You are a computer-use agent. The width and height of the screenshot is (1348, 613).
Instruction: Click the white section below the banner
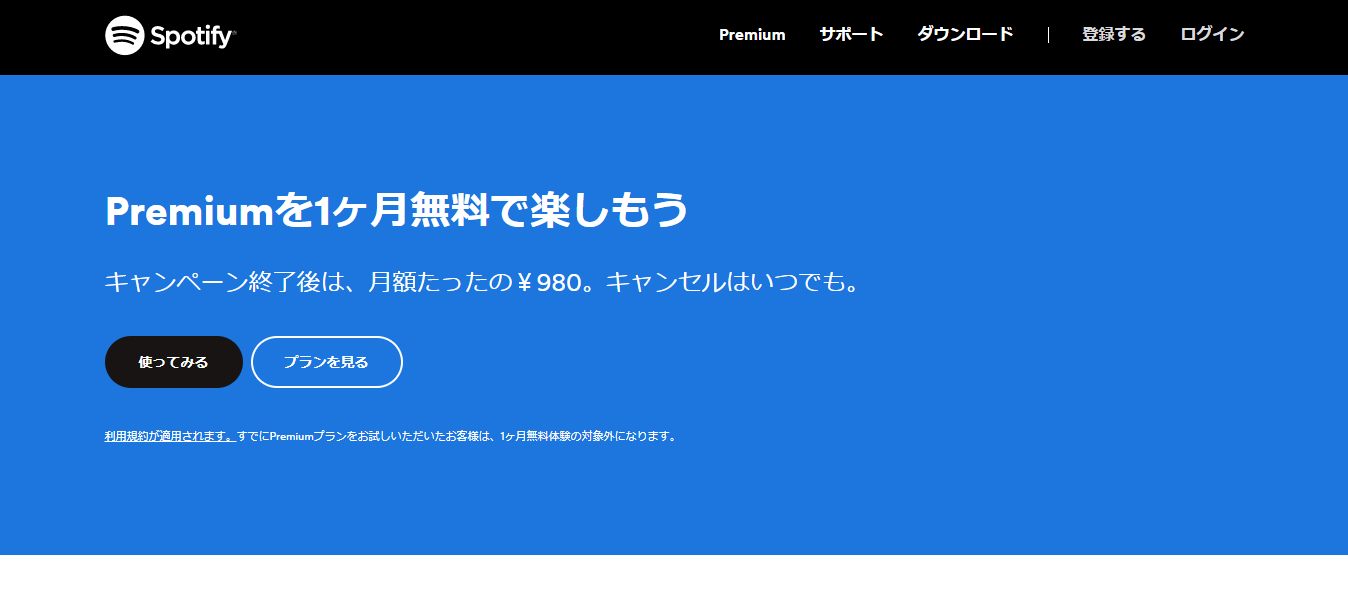click(674, 584)
